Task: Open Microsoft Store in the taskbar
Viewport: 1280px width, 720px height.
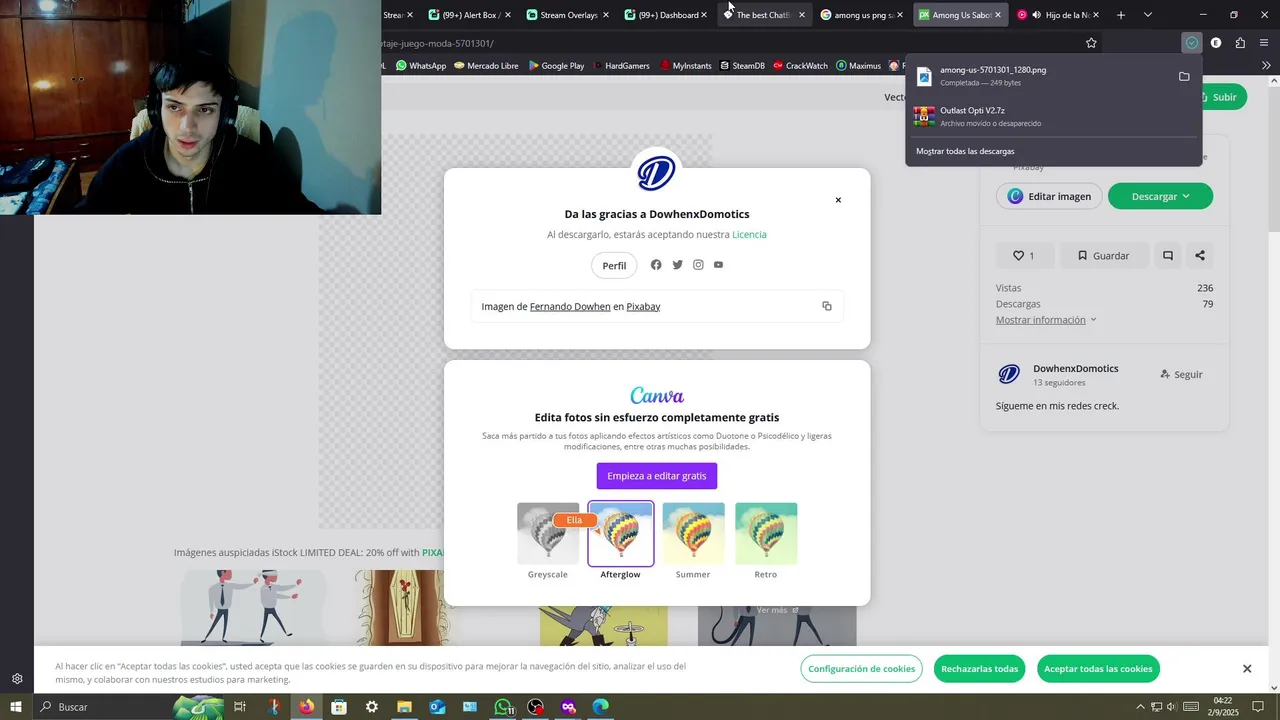Action: [339, 707]
